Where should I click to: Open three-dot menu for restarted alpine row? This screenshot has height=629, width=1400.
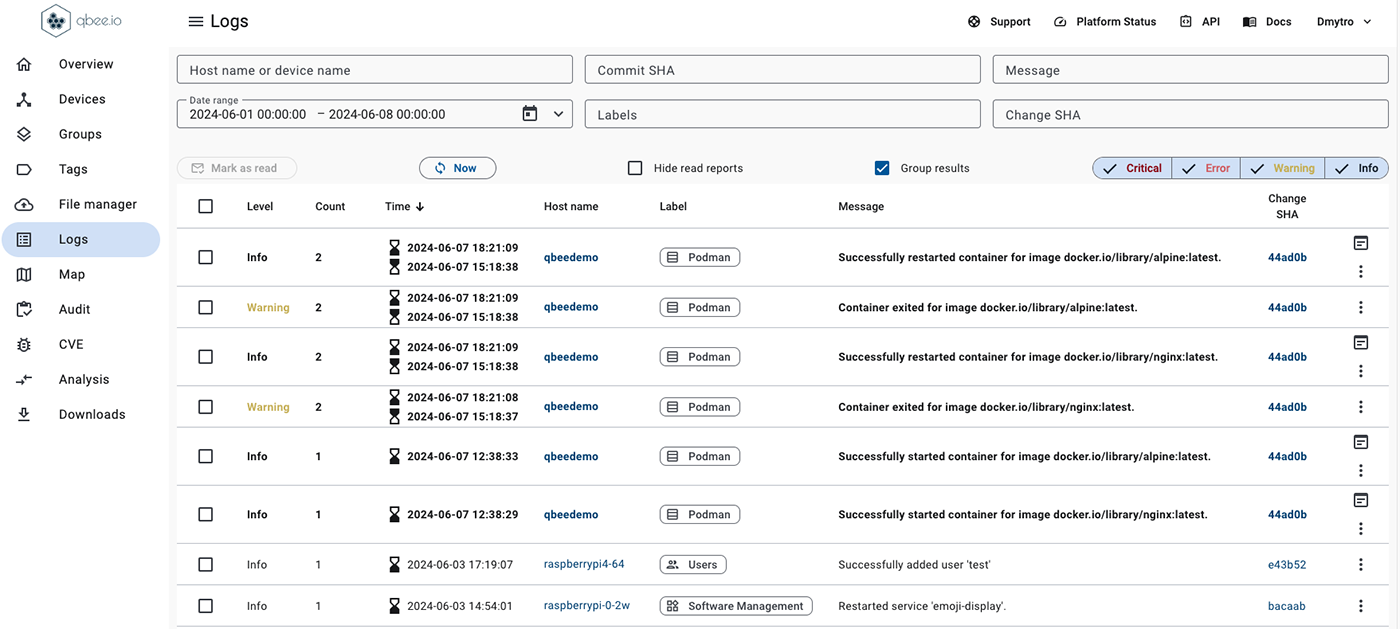pos(1361,271)
